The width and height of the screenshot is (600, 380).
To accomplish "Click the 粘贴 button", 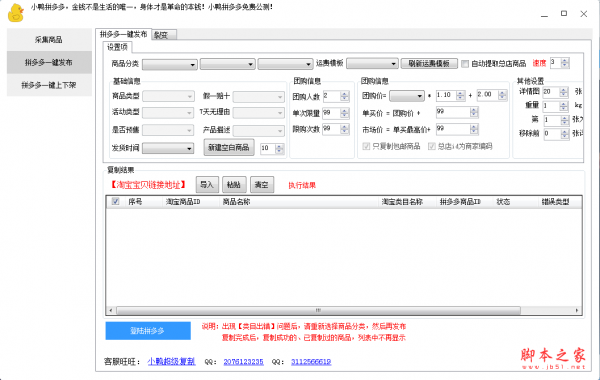I will pyautogui.click(x=234, y=185).
